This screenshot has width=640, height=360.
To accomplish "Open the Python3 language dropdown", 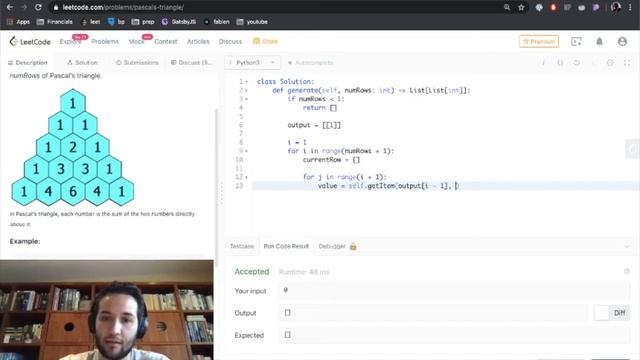I will (252, 62).
